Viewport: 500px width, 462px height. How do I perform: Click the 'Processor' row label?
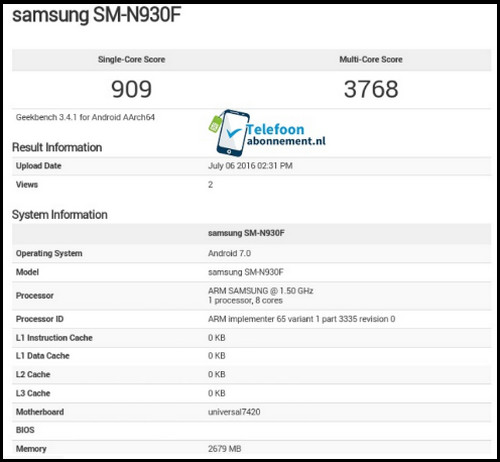pos(35,295)
